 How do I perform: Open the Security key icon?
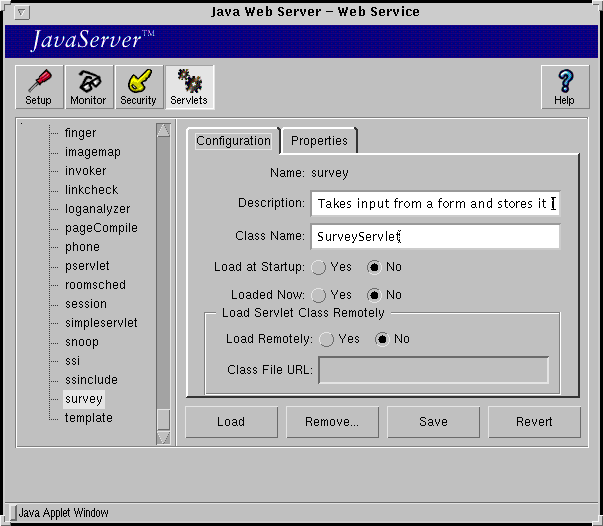coord(139,87)
